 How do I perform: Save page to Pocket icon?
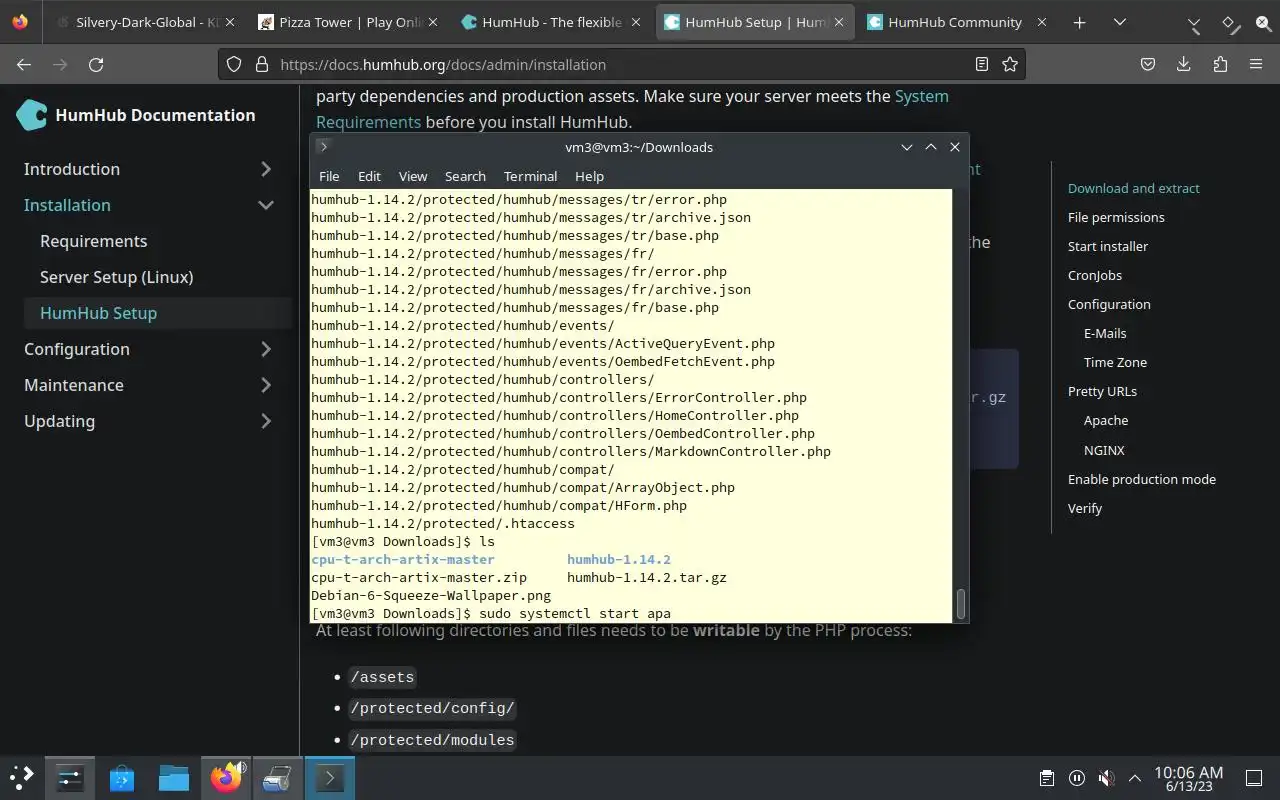tap(1148, 64)
